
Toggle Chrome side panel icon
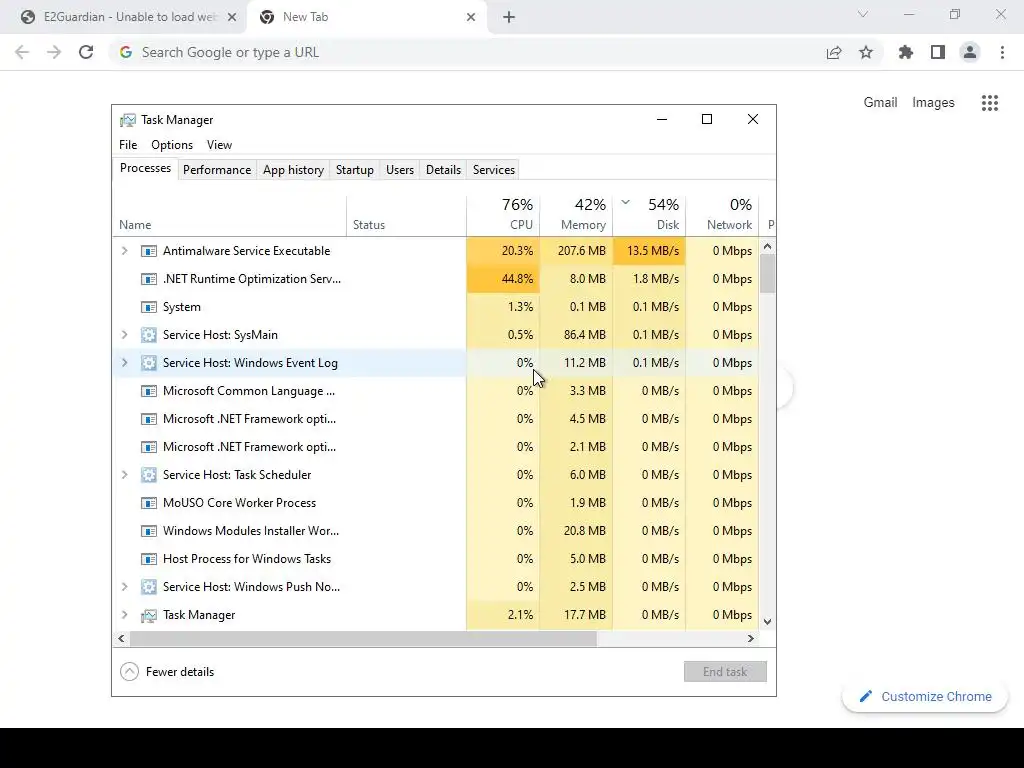(x=938, y=52)
